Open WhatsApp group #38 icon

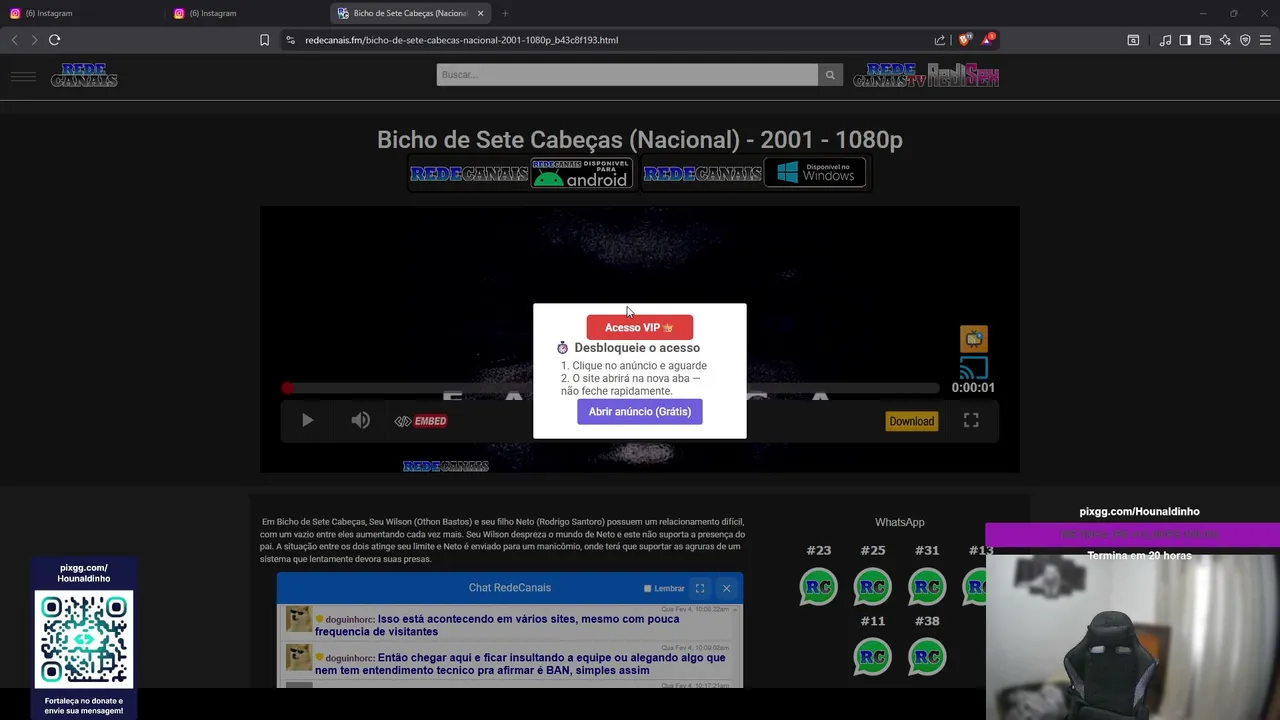click(927, 657)
